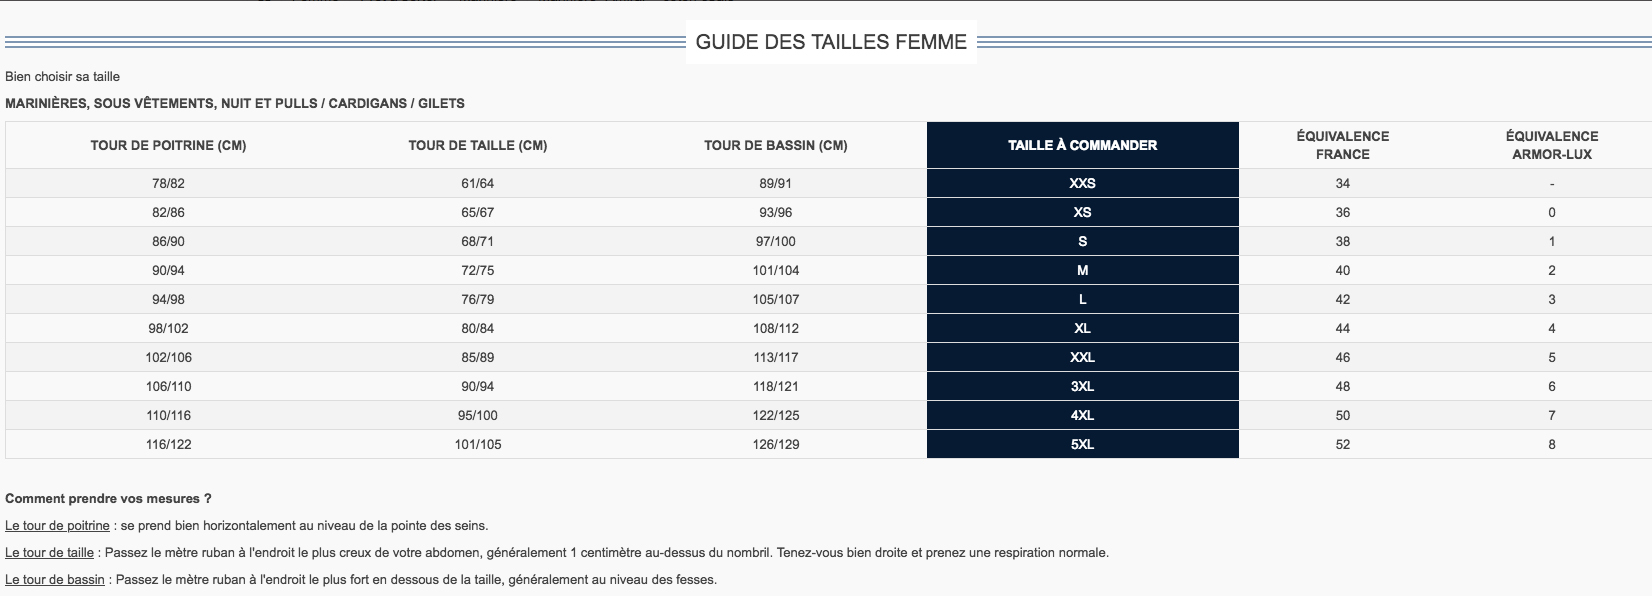
Task: Click hip measurement "113/117"
Action: point(776,357)
